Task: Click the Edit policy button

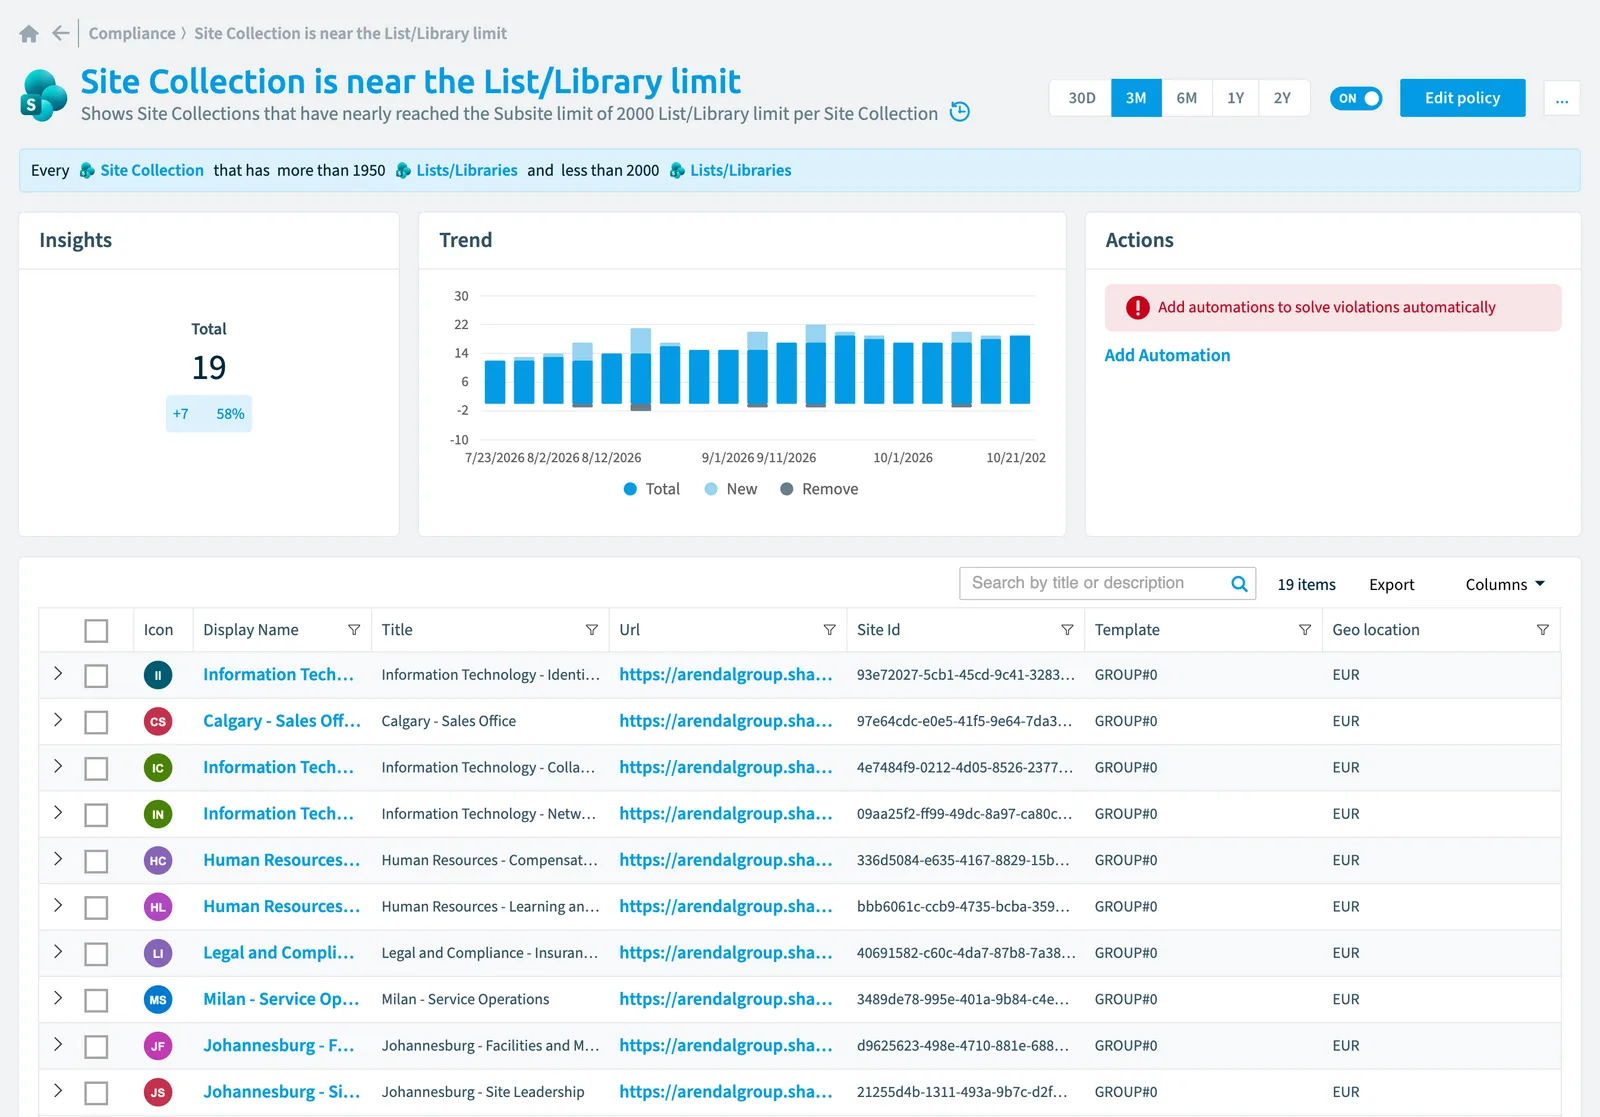Action: pos(1462,98)
